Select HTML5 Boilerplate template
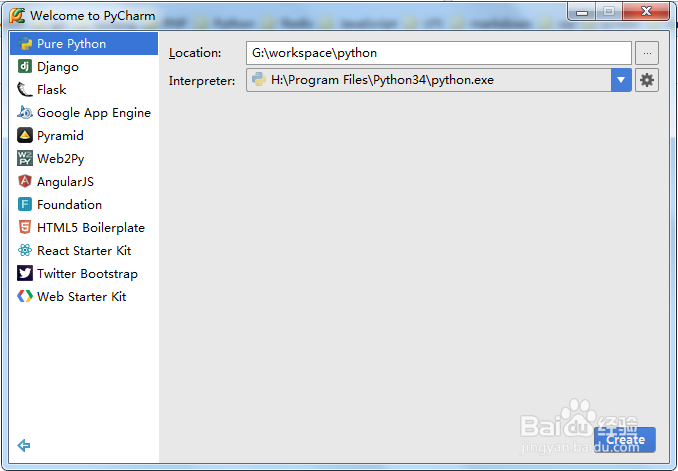 tap(84, 227)
